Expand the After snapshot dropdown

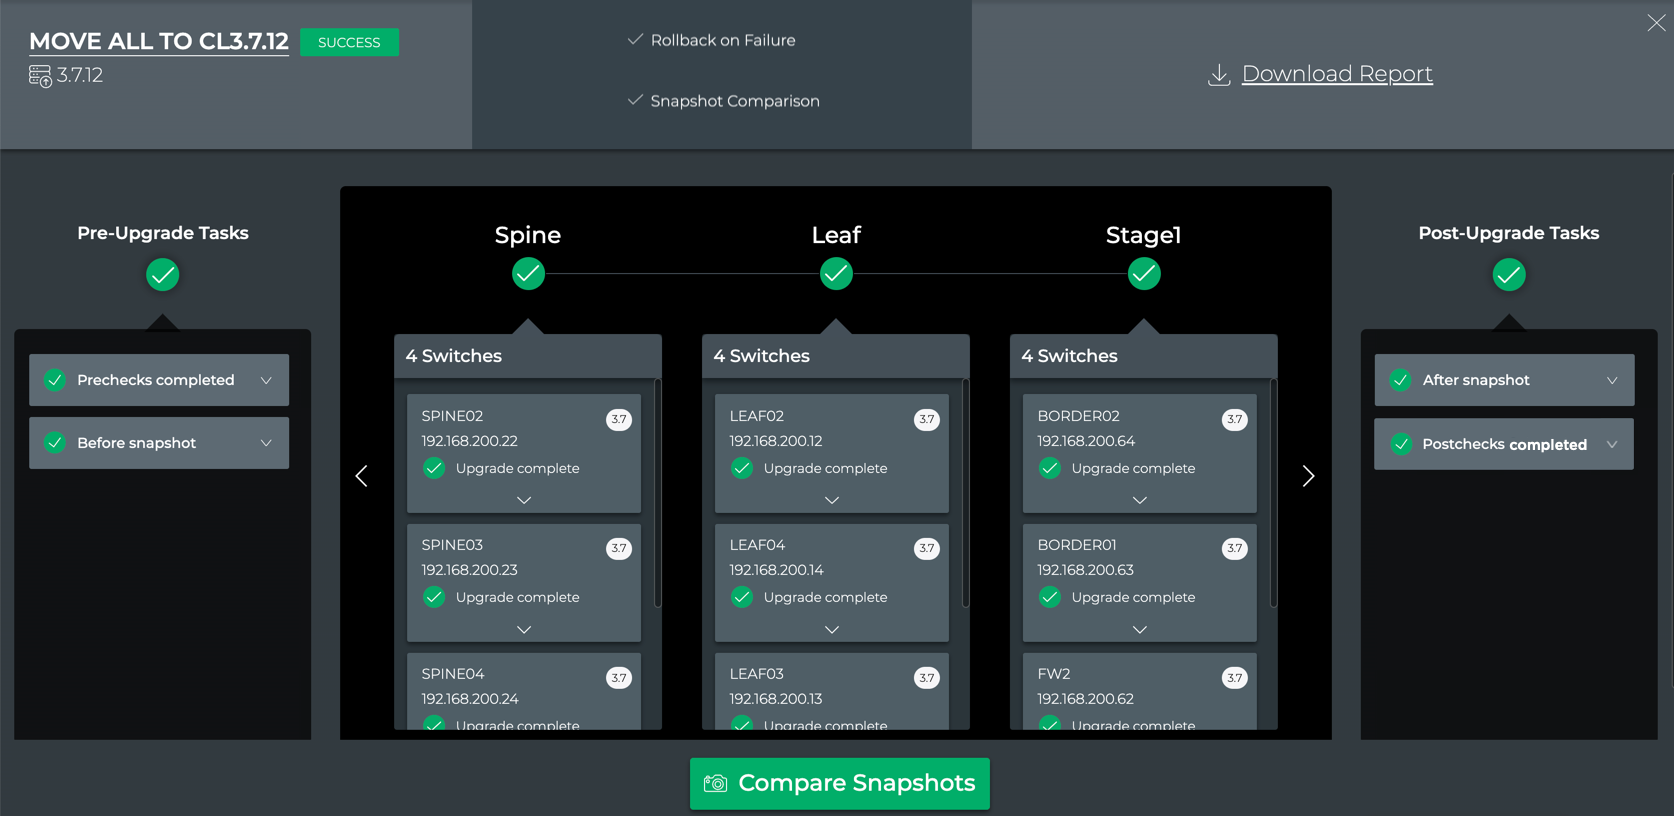[x=1611, y=380]
